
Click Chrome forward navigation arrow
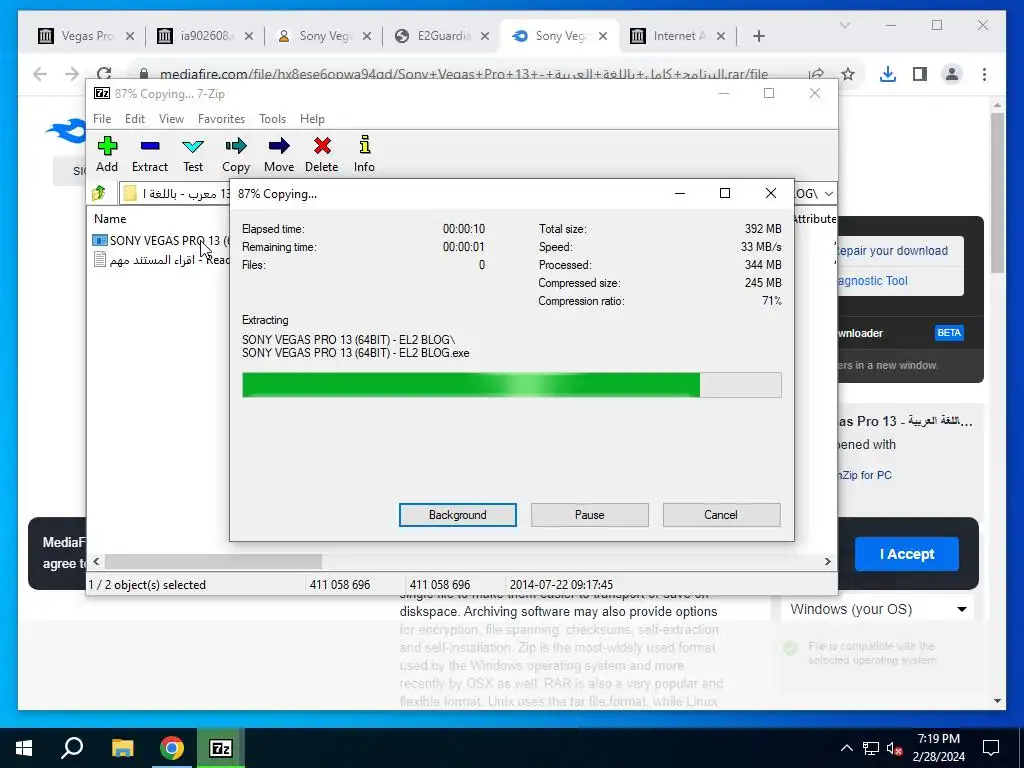[72, 74]
